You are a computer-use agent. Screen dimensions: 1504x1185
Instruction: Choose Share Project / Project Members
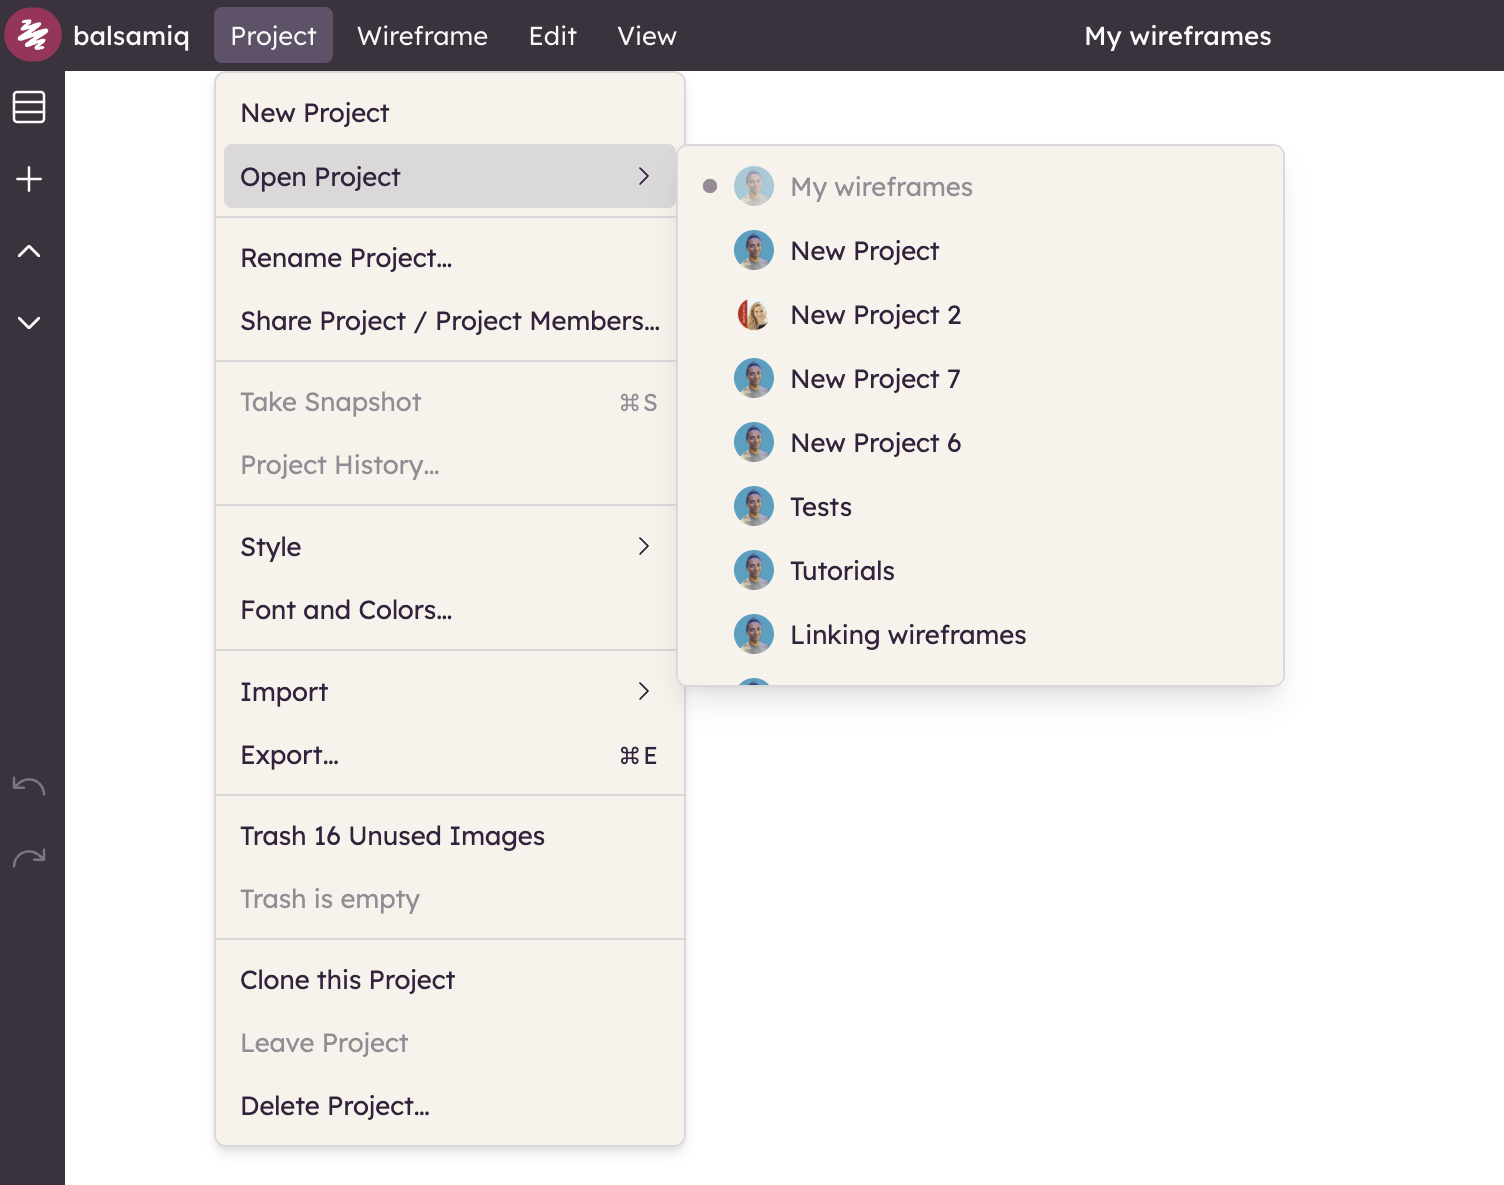(449, 321)
